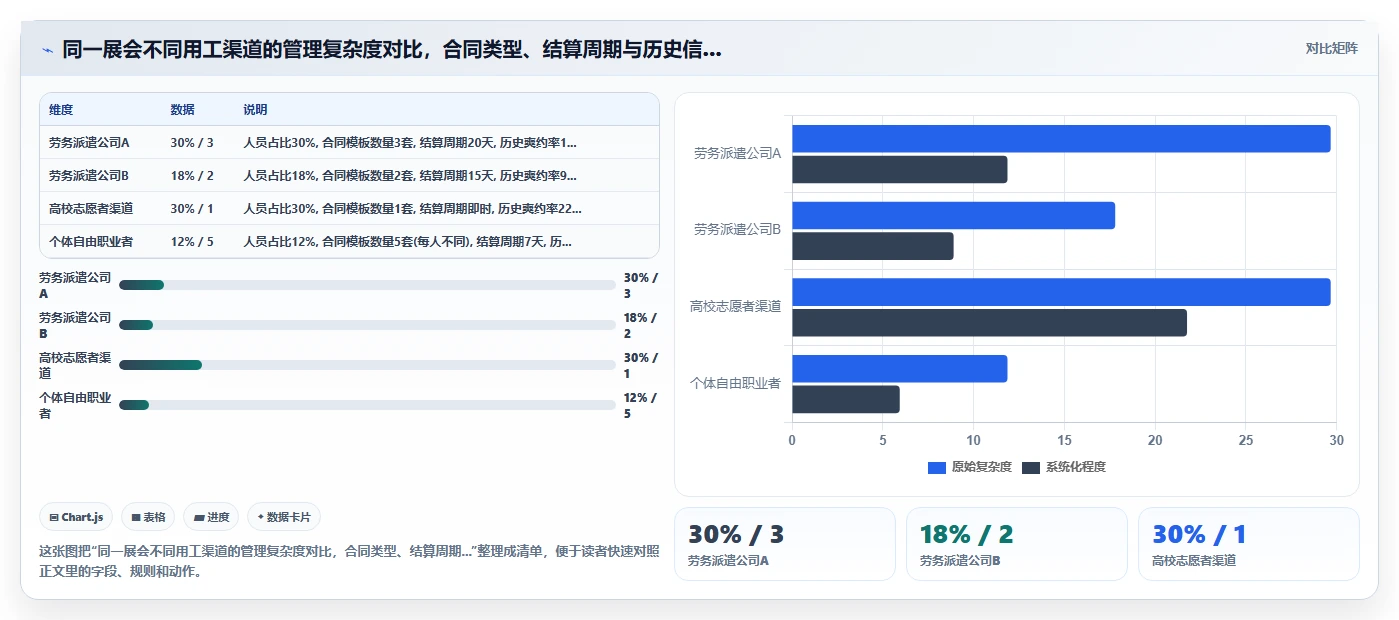The height and width of the screenshot is (620, 1399).
Task: Select the Chart.js tag chip
Action: (x=77, y=517)
